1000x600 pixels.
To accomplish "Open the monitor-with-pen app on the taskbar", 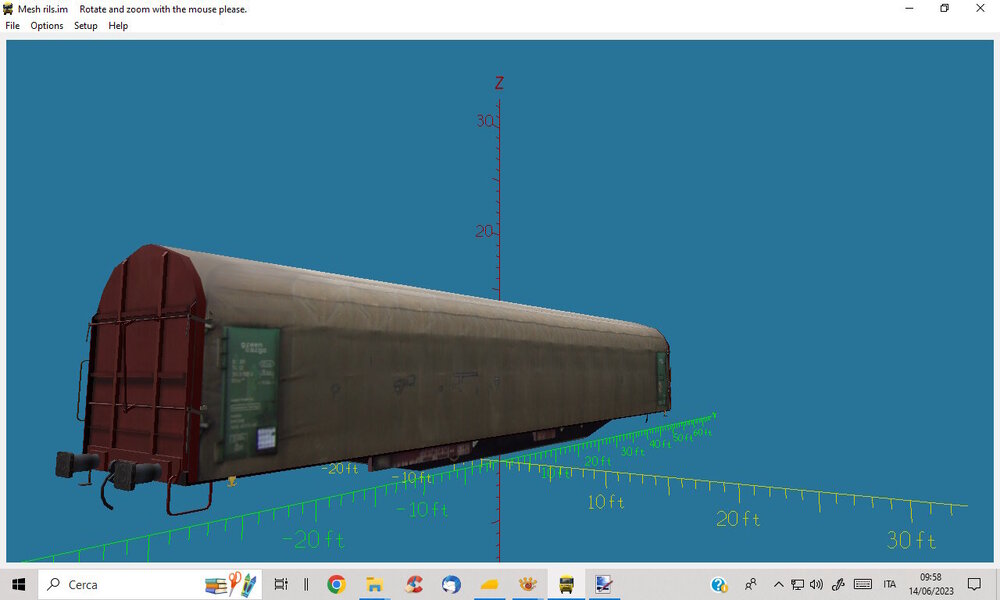I will click(603, 584).
